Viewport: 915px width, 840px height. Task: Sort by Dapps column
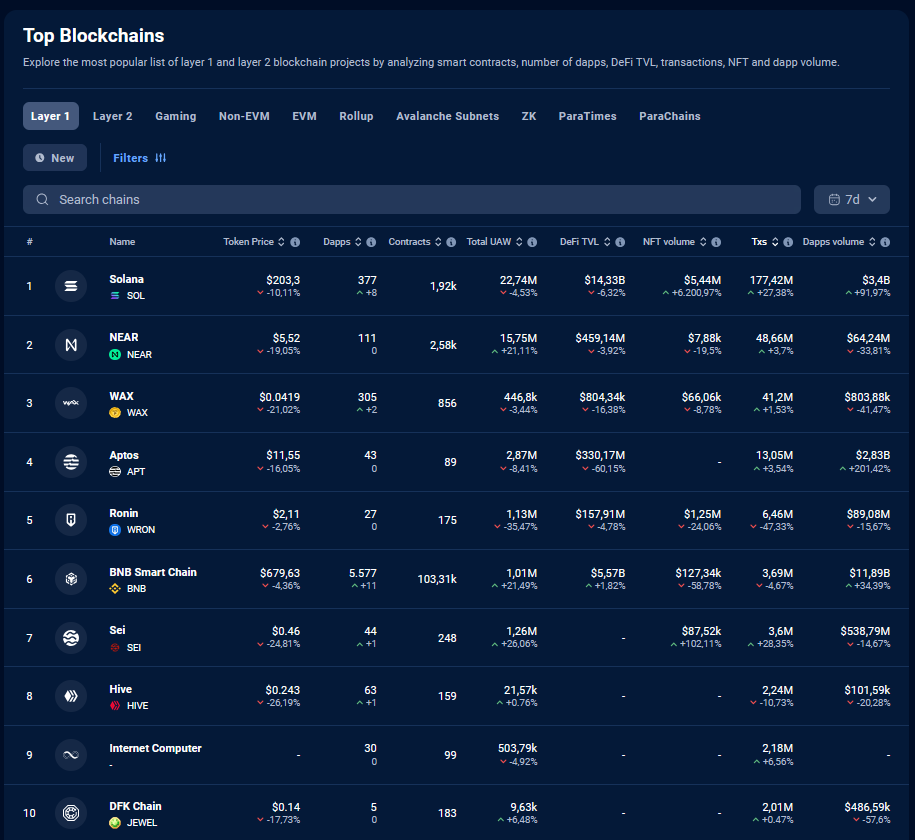(x=358, y=242)
